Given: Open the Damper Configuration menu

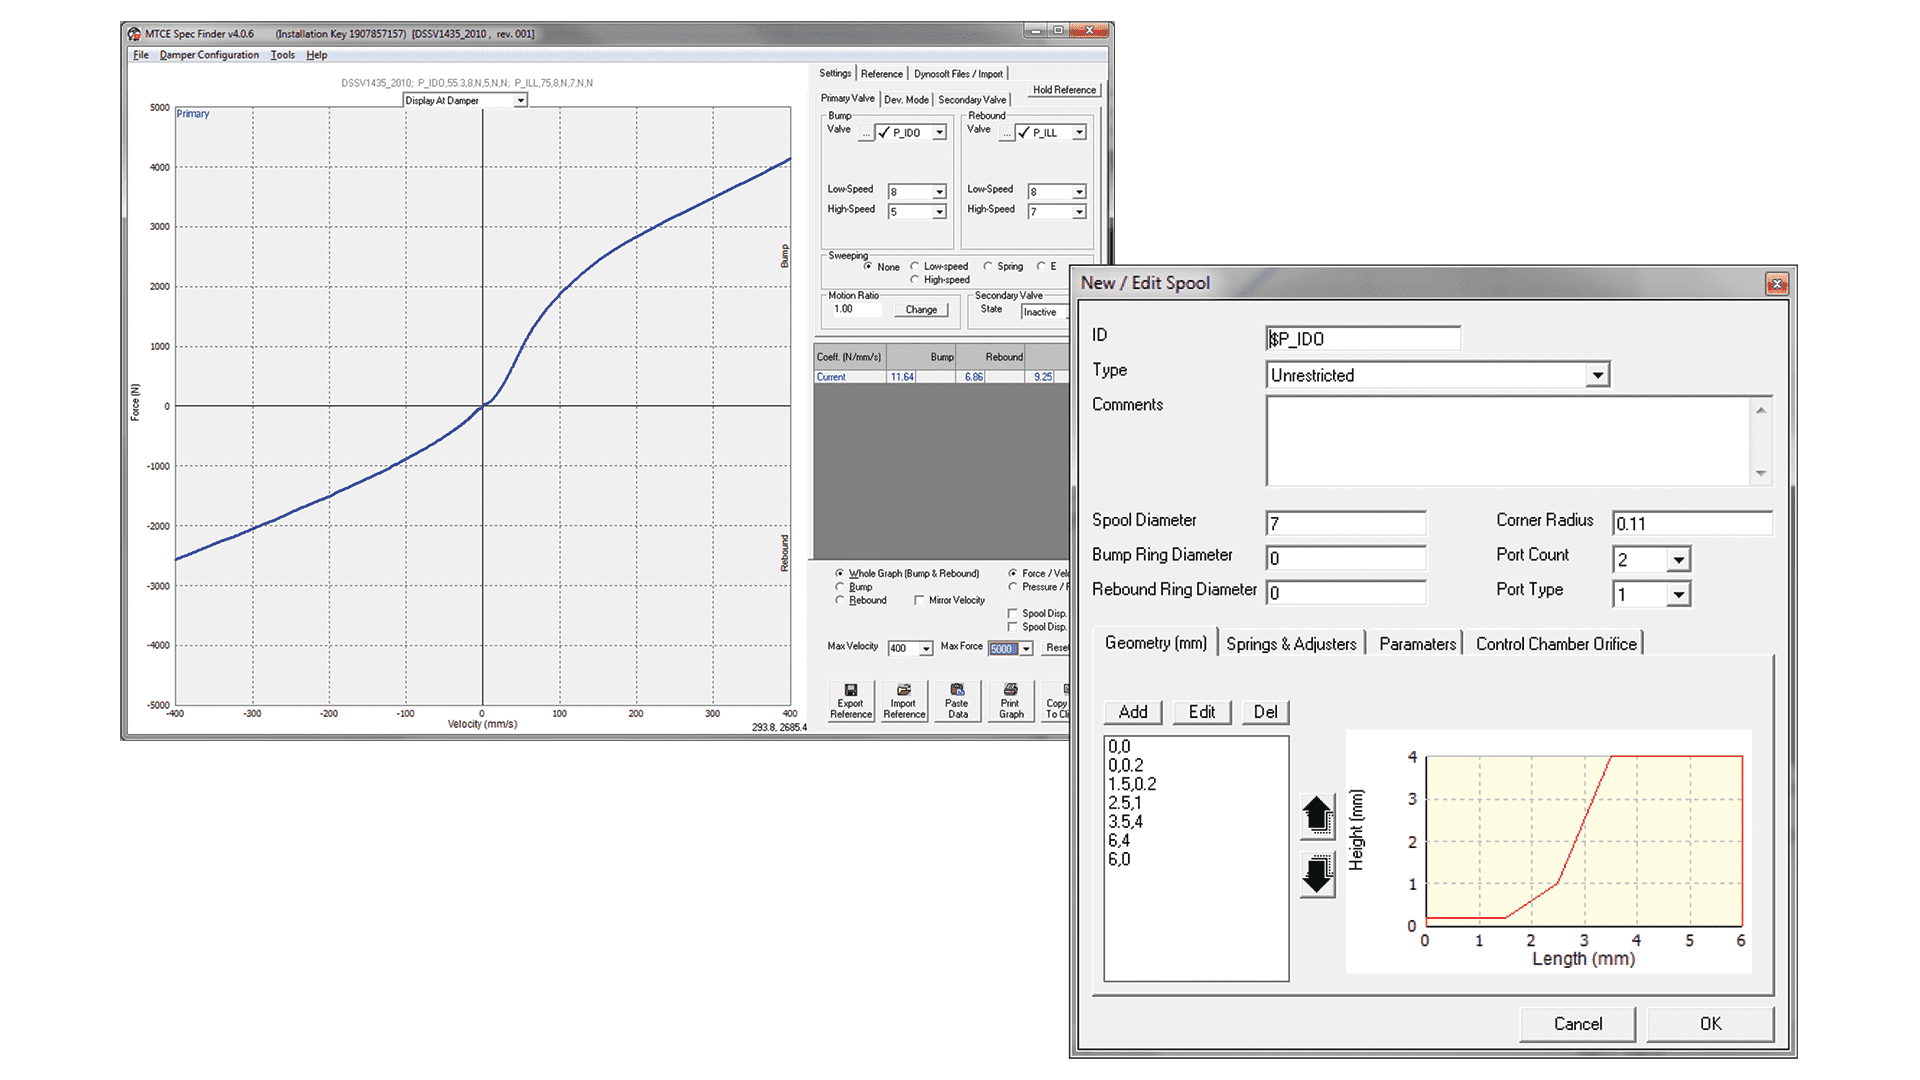Looking at the screenshot, I should [x=209, y=55].
